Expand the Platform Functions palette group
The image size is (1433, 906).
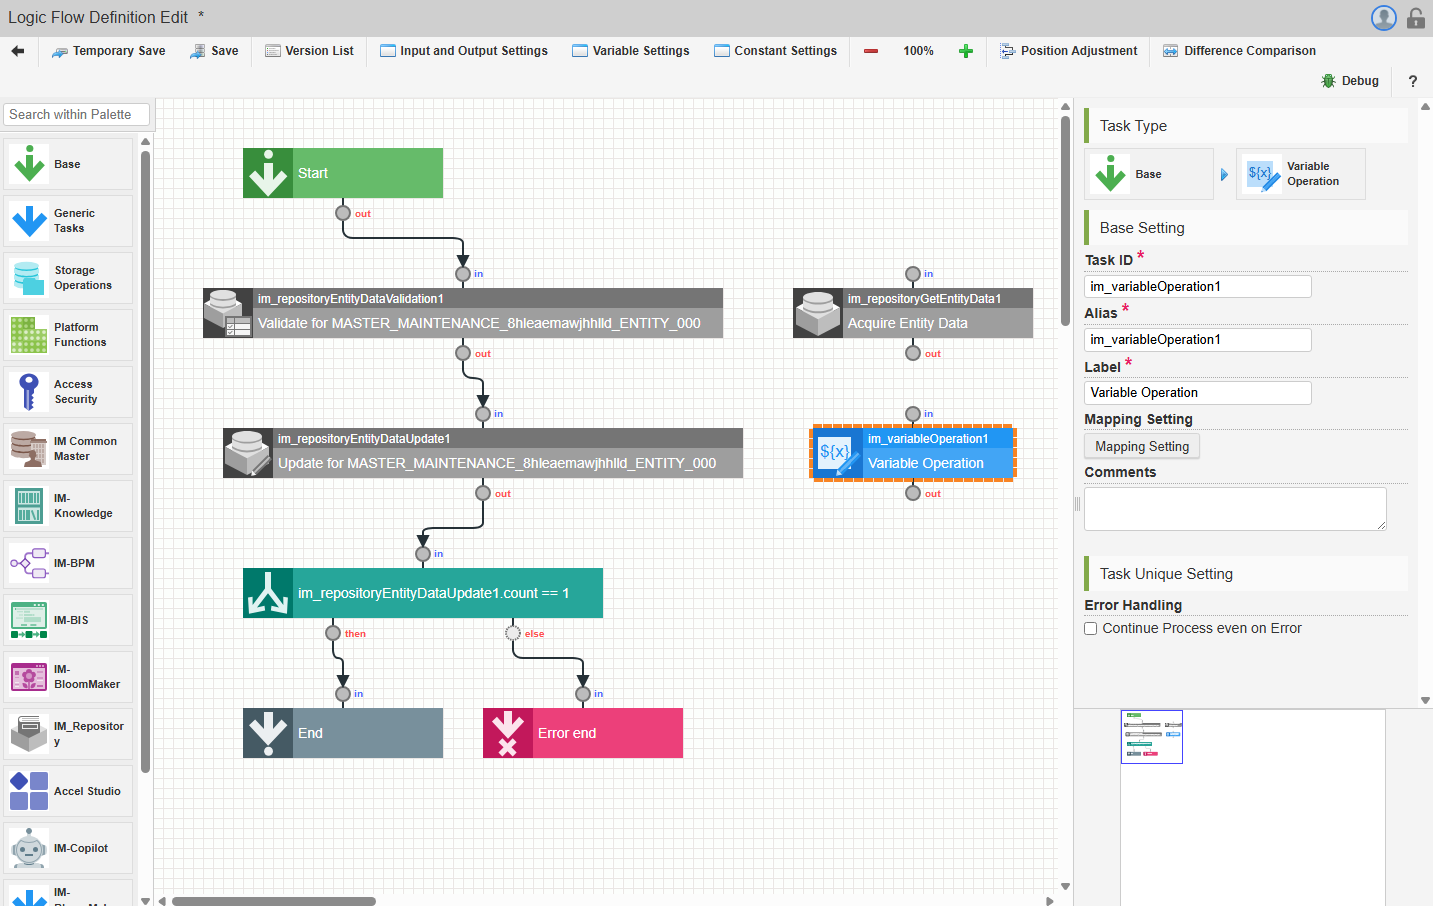coord(68,335)
